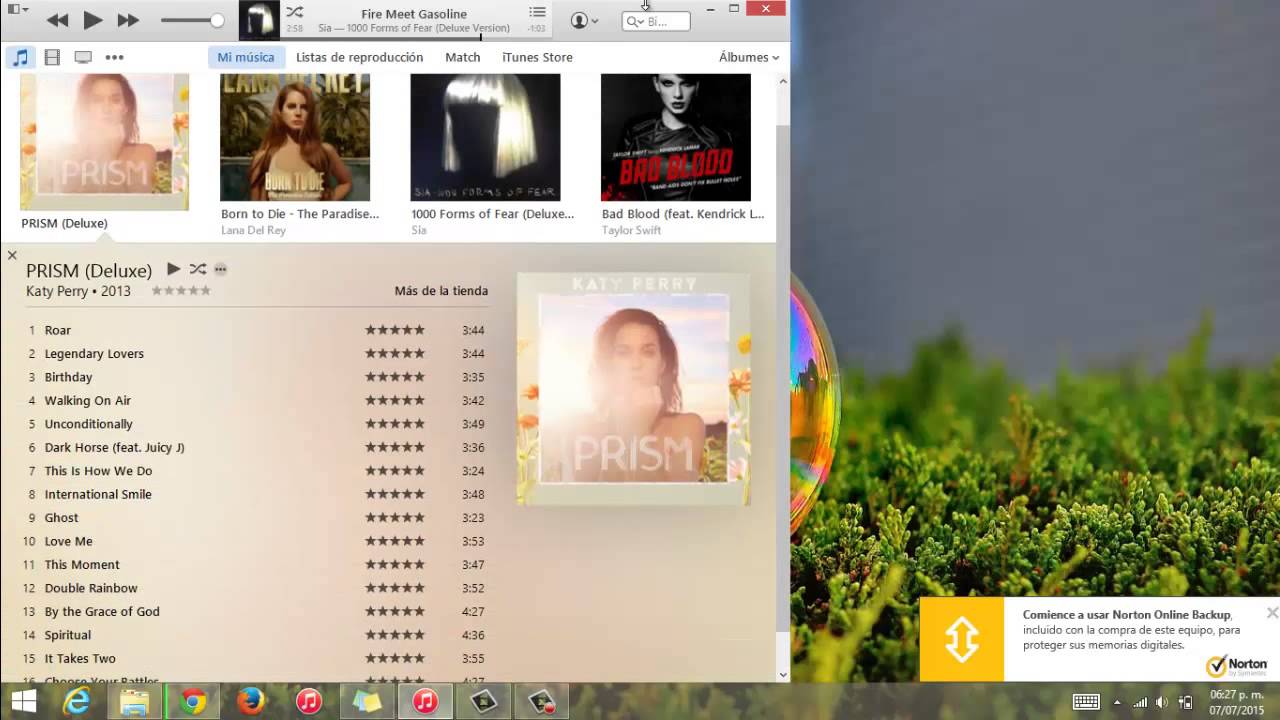Open the iTunes window menu at top-left
This screenshot has height=720, width=1280.
(18, 9)
